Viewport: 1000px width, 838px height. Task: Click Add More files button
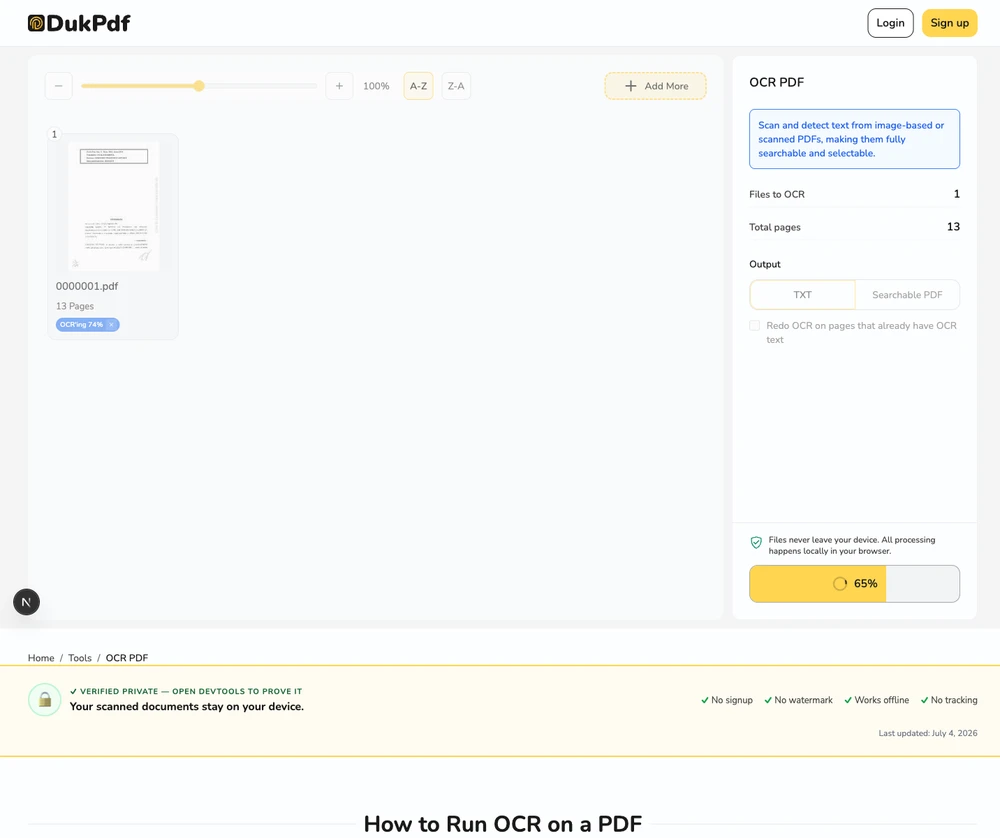coord(656,86)
